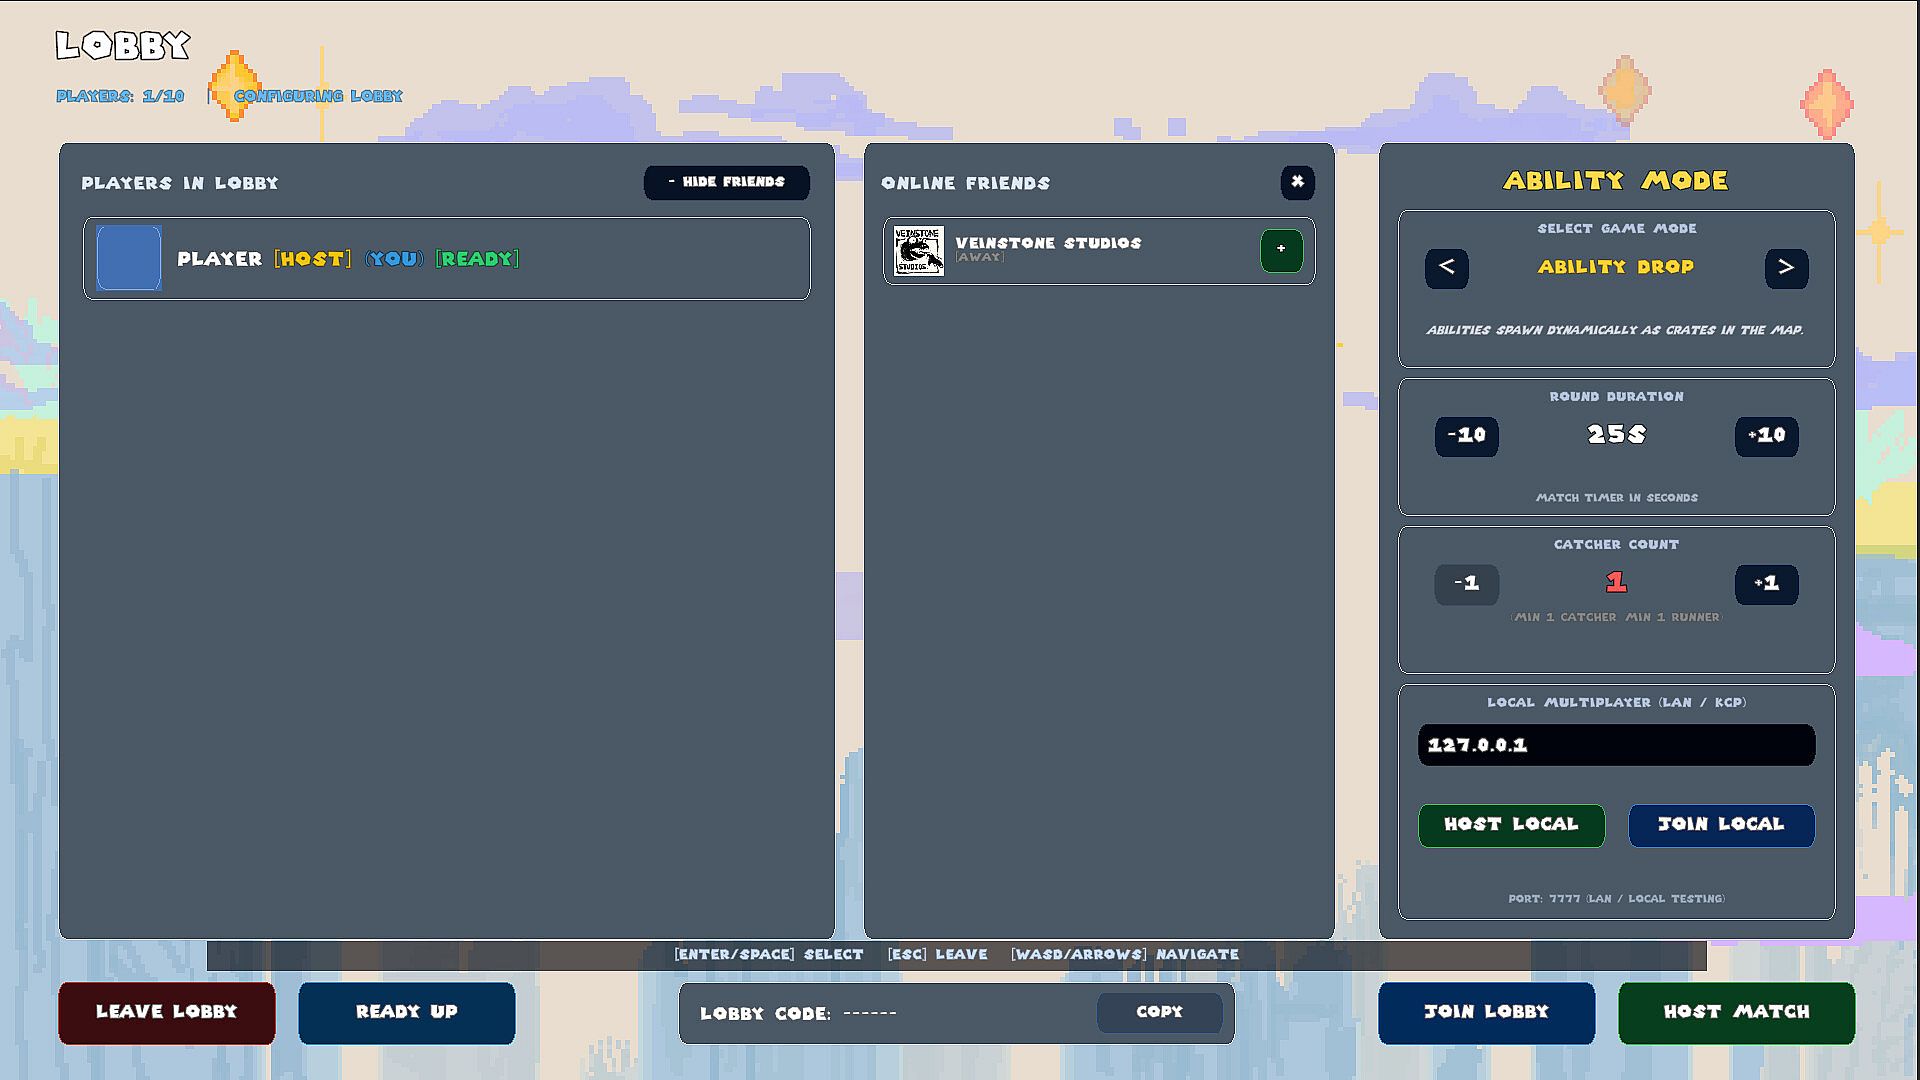Screen dimensions: 1920x1080
Task: Focus the 127.0.0.1 address field
Action: tap(1616, 745)
